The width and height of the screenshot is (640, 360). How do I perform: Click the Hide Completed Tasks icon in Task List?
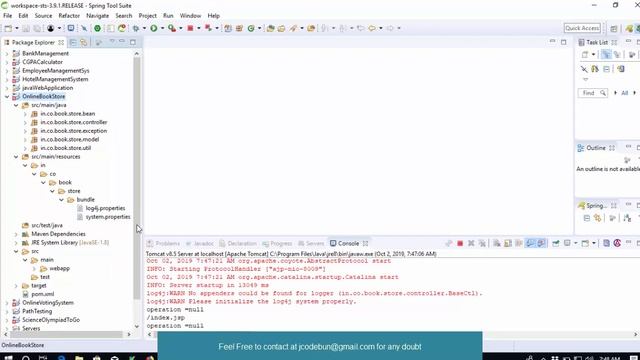point(584,69)
